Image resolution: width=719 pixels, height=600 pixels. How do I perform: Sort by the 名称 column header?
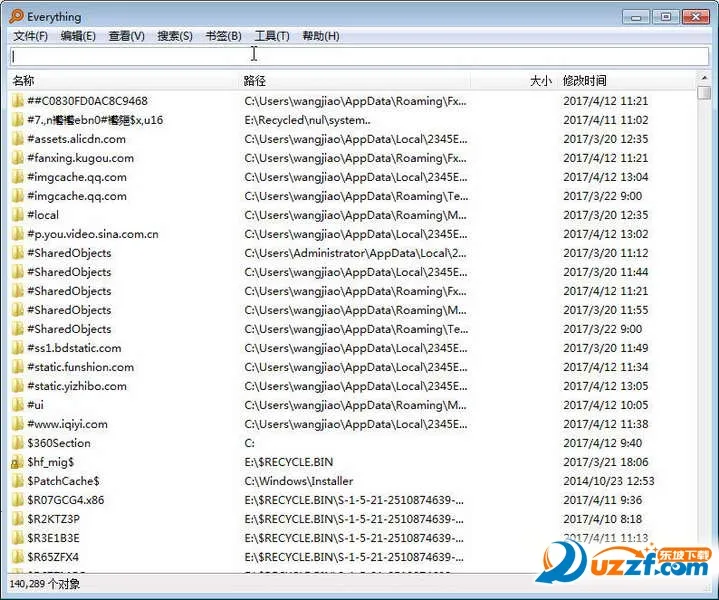23,81
